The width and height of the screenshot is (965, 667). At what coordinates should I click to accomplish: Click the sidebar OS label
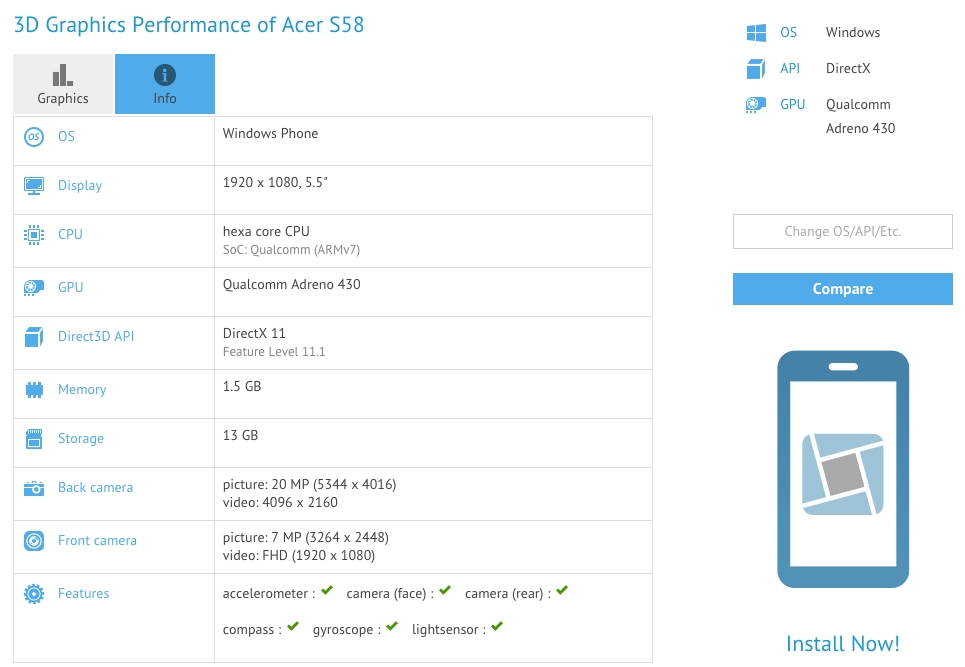tap(788, 33)
